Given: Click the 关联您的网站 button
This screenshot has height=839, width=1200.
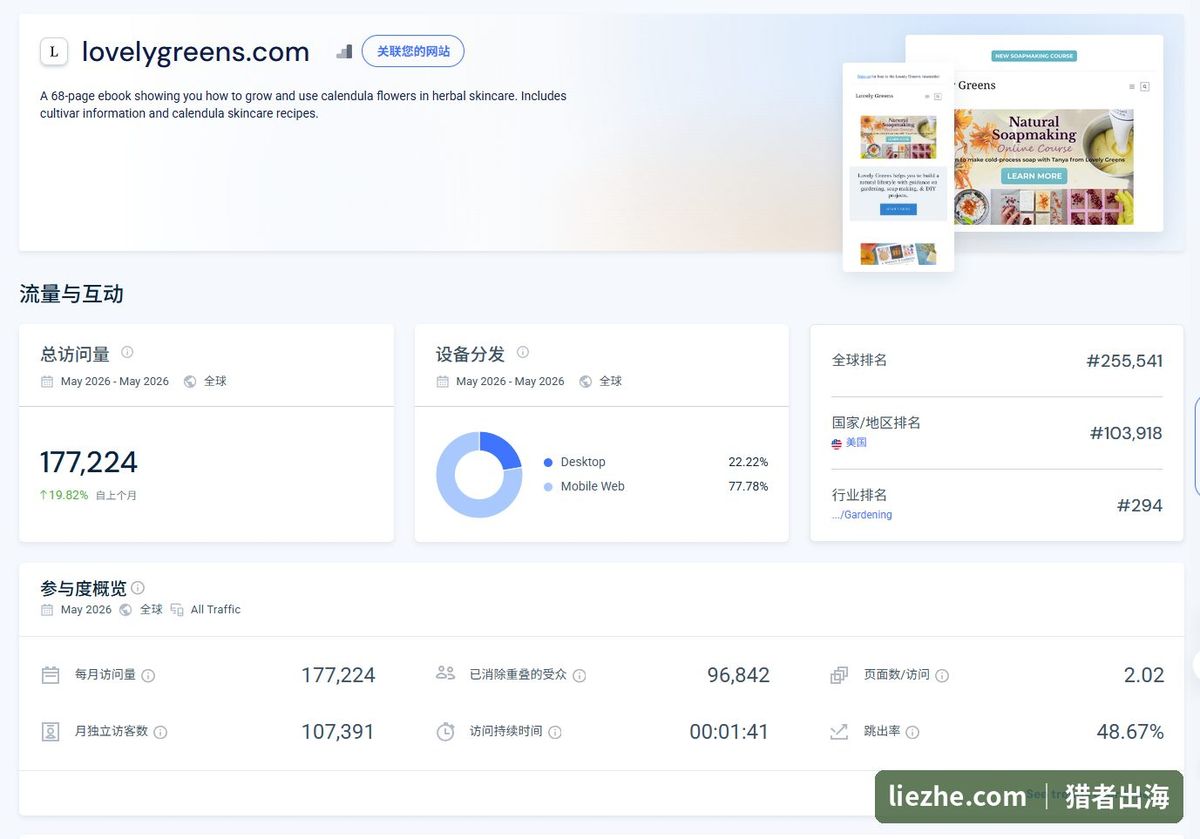Looking at the screenshot, I should click(413, 51).
